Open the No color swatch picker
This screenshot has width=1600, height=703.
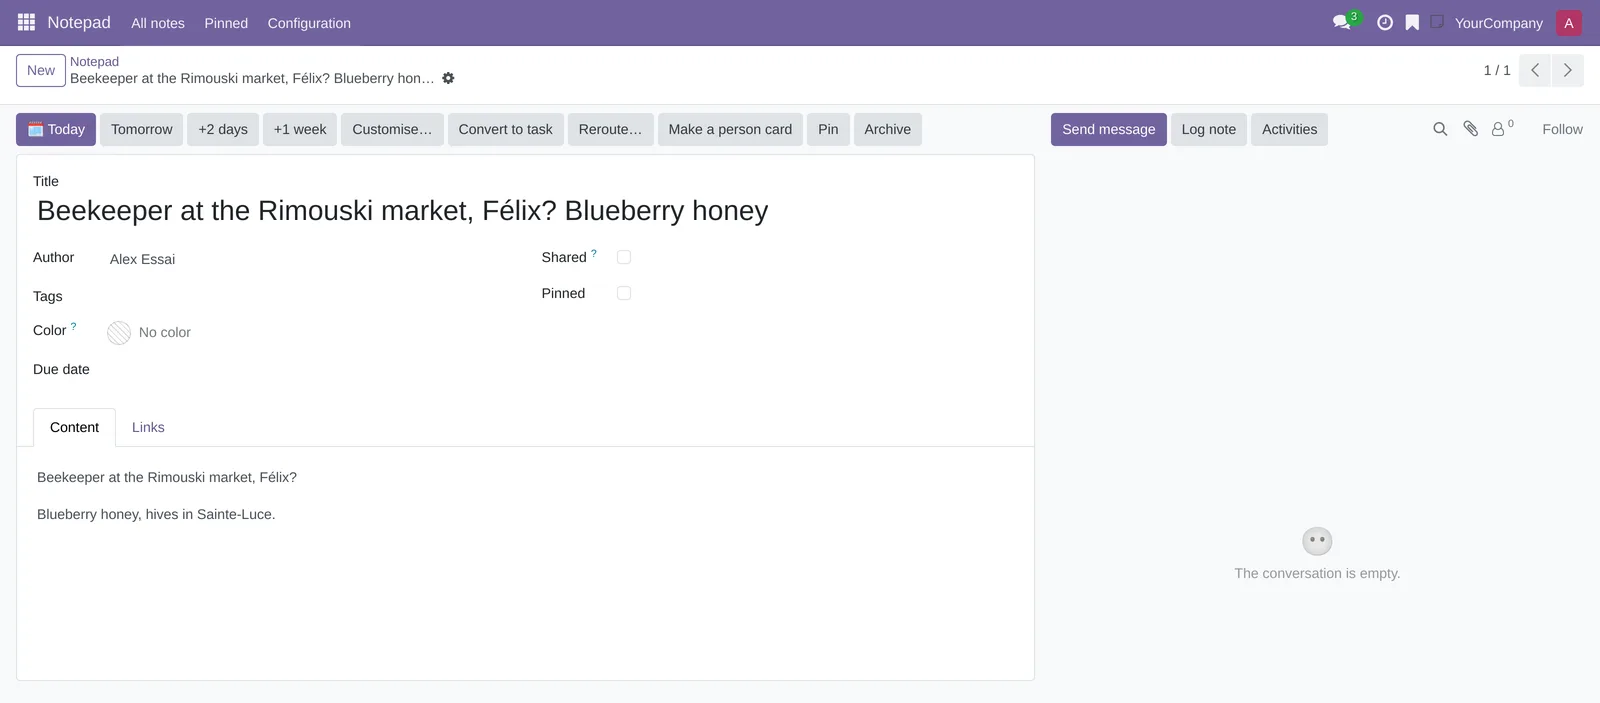tap(119, 333)
